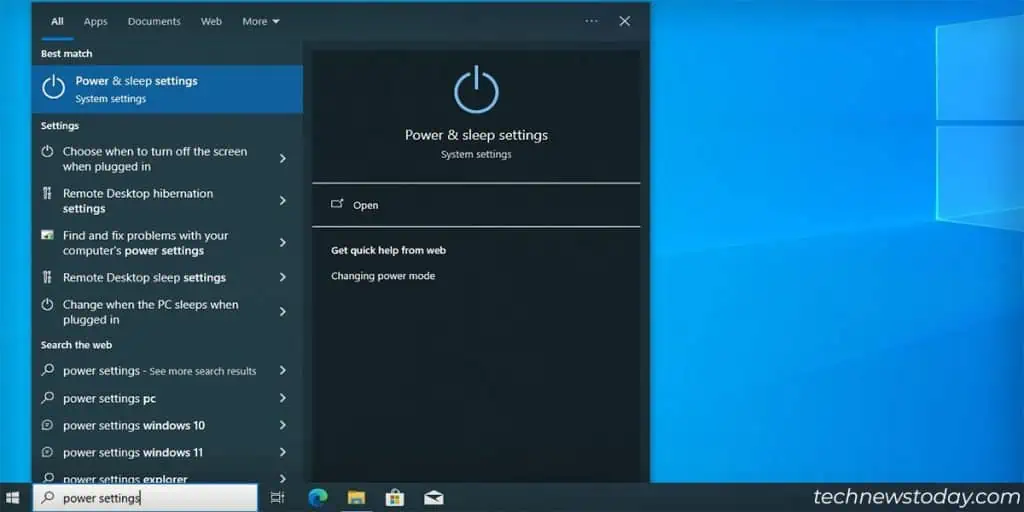Expand Change when the PC sleeps arrow
Viewport: 1024px width, 512px height.
point(283,312)
